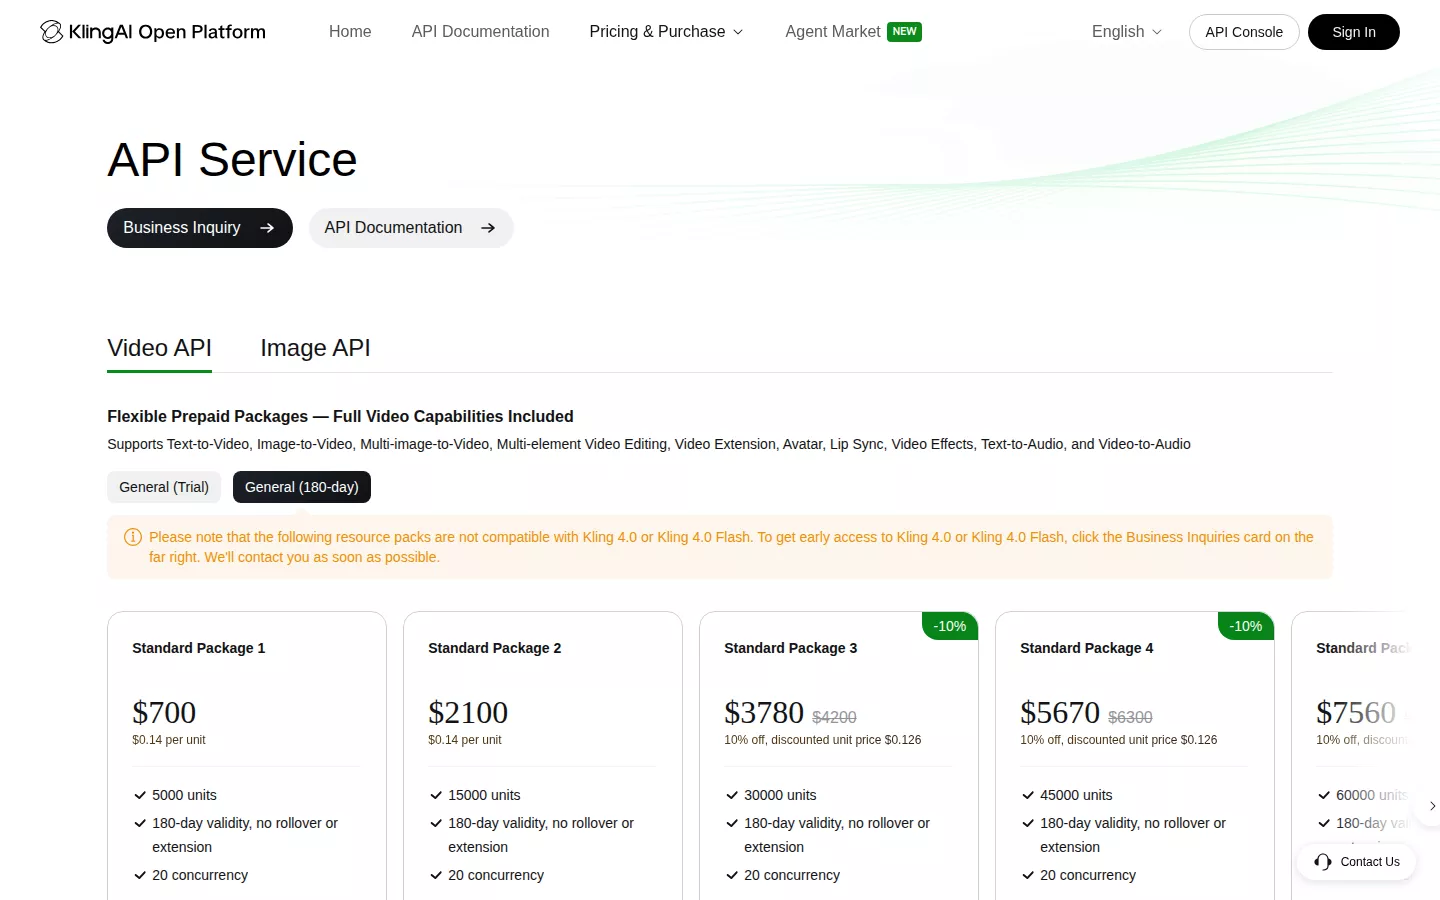
Task: Click the $0.14 per unit text under $2100
Action: click(465, 740)
